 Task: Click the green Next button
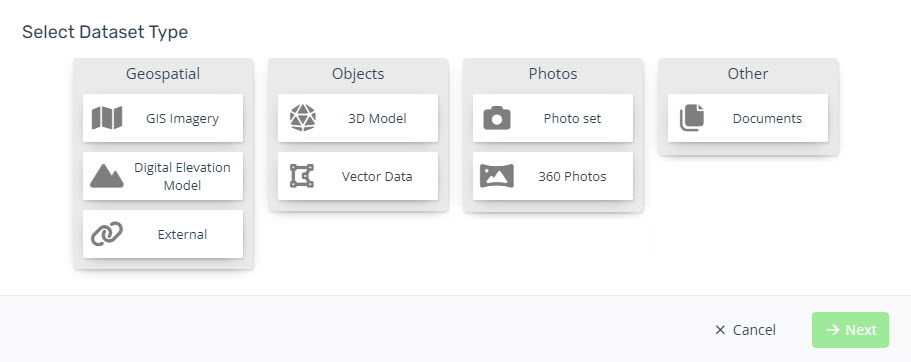[851, 330]
